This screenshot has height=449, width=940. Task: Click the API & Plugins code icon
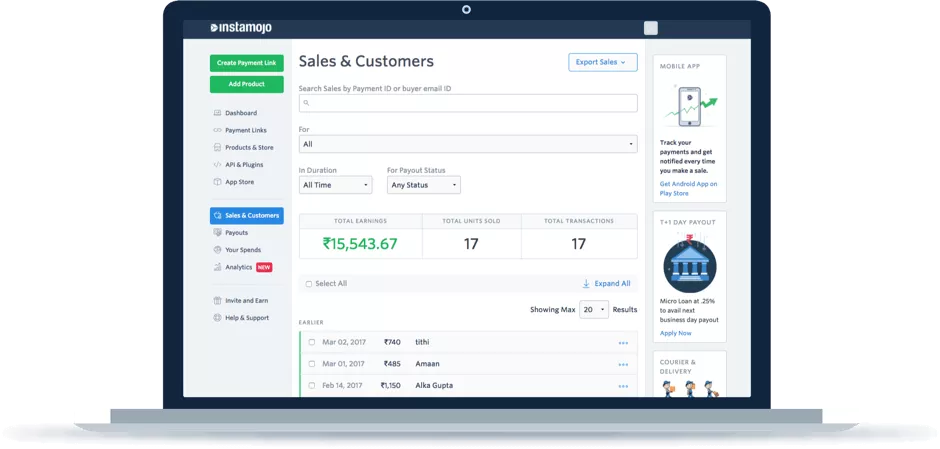[217, 164]
